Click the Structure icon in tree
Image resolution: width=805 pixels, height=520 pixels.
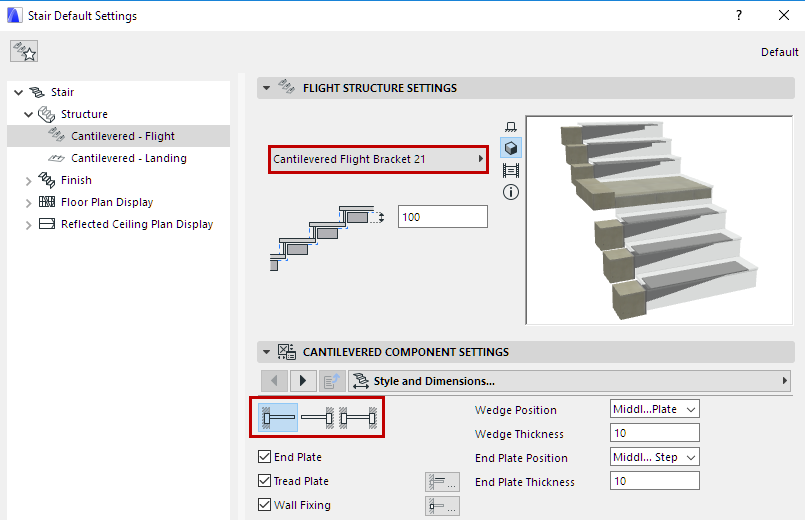(x=47, y=114)
